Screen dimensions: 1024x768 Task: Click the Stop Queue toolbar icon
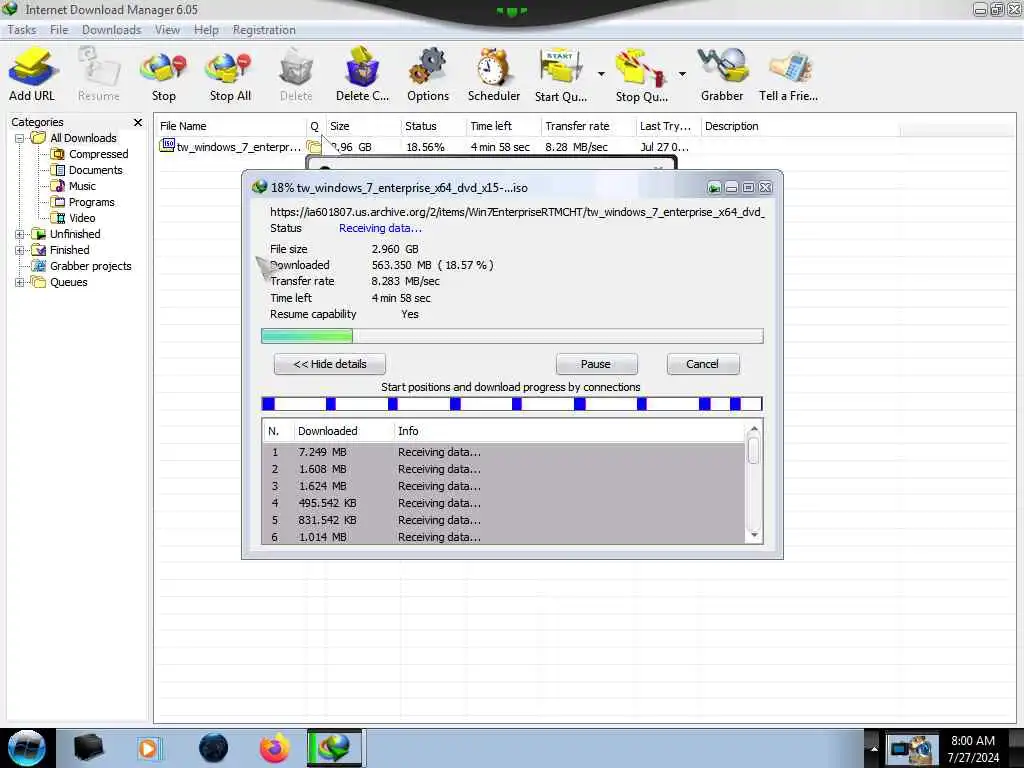[642, 74]
